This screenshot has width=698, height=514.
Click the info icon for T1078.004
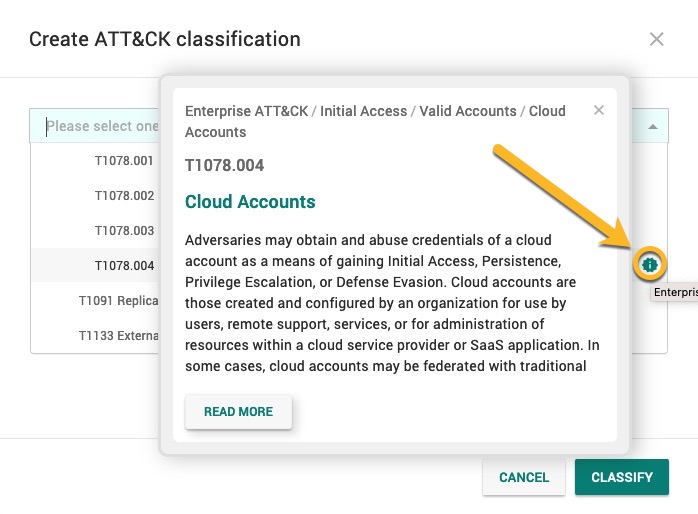(x=650, y=265)
